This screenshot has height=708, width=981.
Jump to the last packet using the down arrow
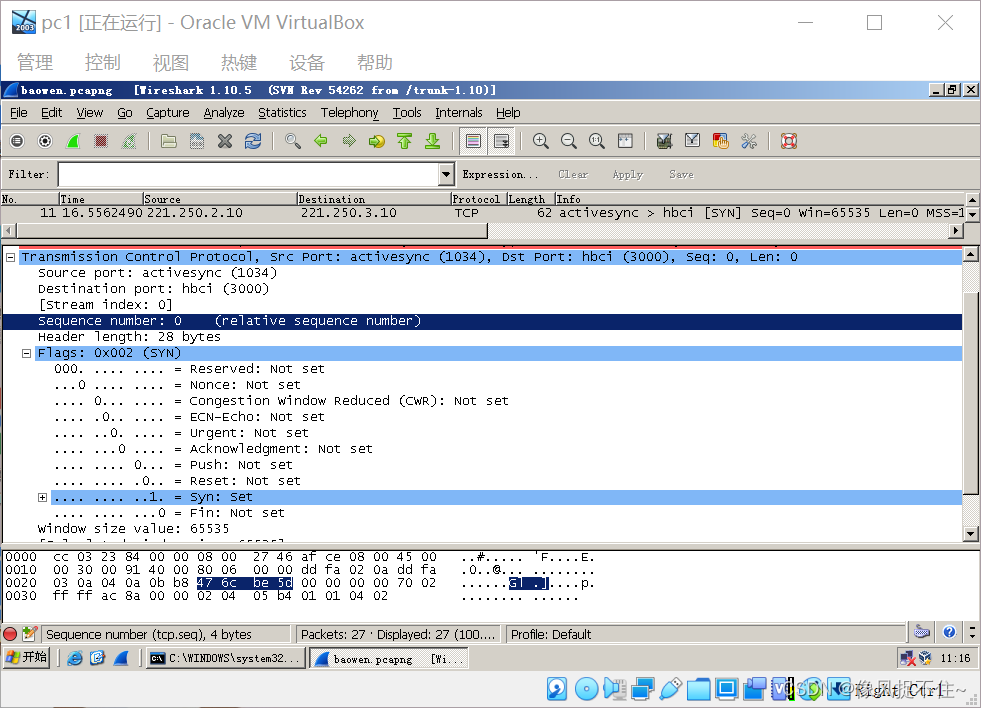tap(432, 141)
